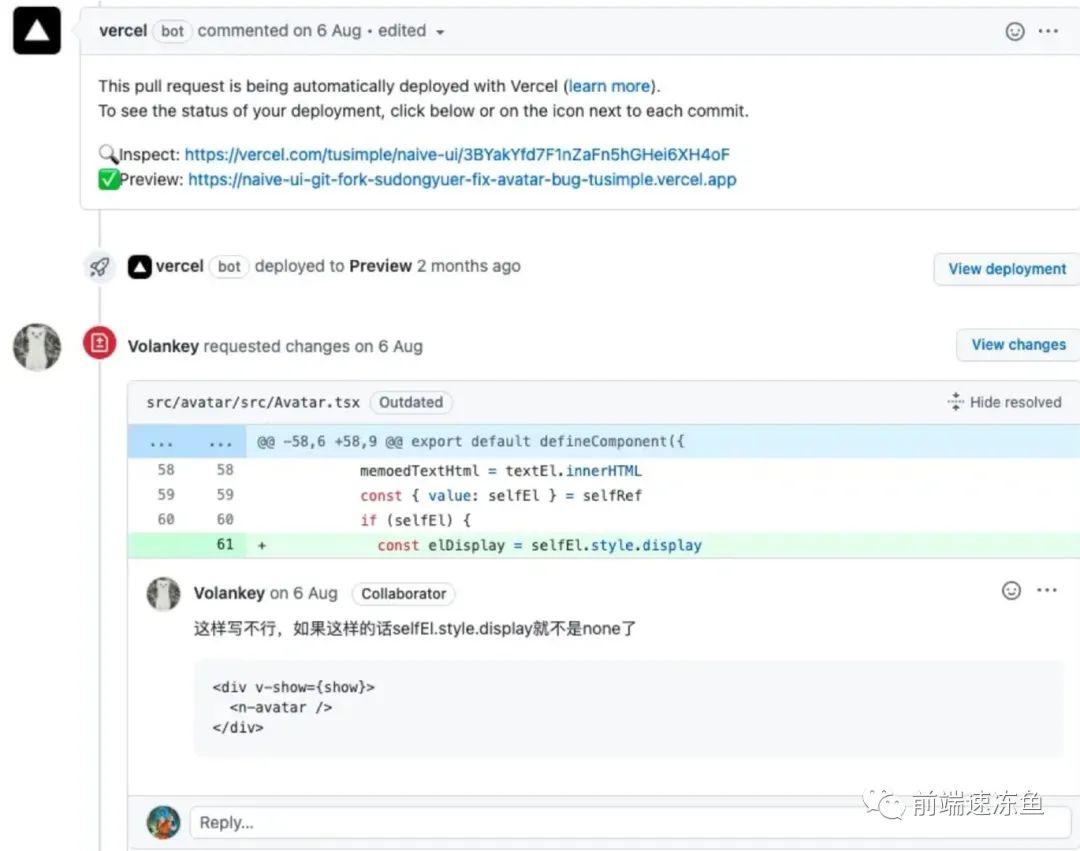The width and height of the screenshot is (1080, 851).
Task: Add emoji reaction to Volankey's comment
Action: click(1011, 591)
